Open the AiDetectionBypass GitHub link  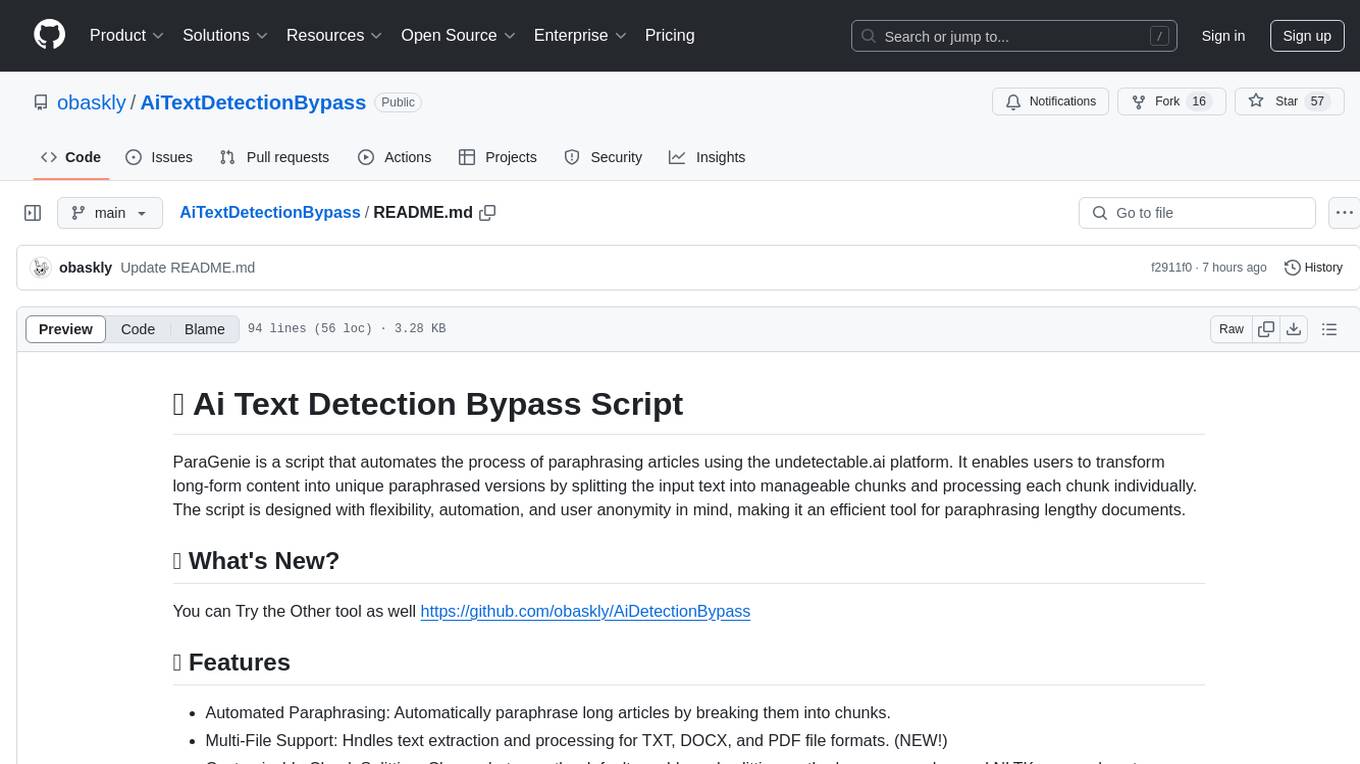point(585,611)
